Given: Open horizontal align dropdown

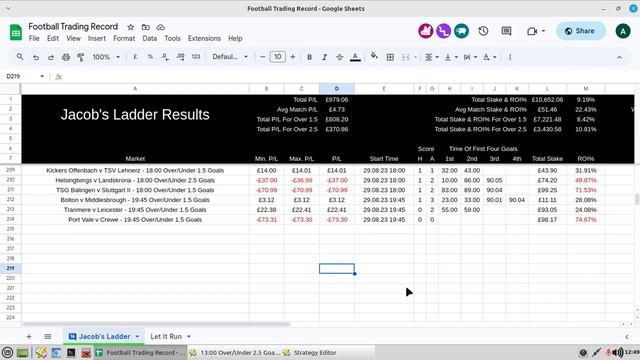Looking at the screenshot, I should coord(432,57).
